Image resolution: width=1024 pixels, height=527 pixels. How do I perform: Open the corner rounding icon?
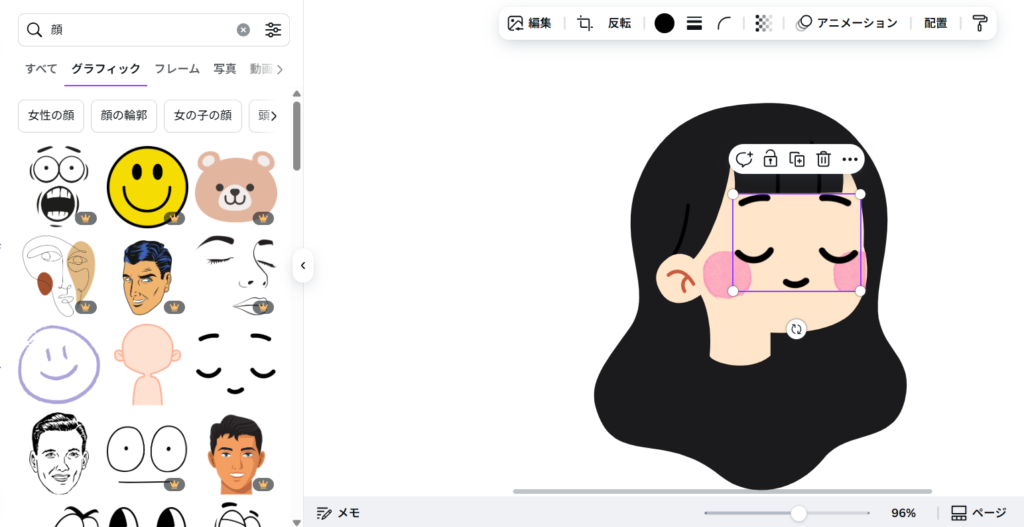point(724,24)
